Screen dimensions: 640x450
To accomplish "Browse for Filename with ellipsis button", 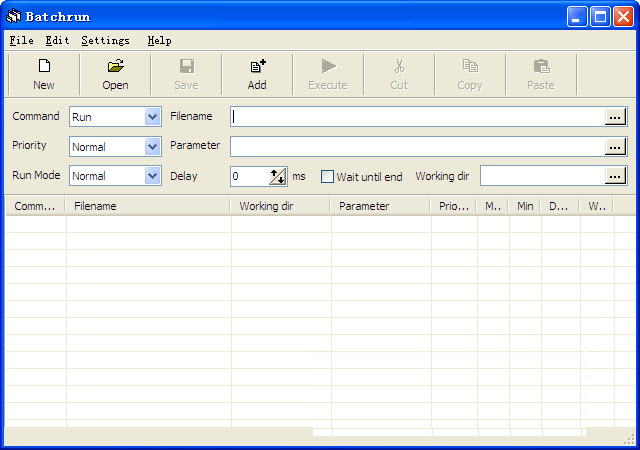I will click(615, 117).
